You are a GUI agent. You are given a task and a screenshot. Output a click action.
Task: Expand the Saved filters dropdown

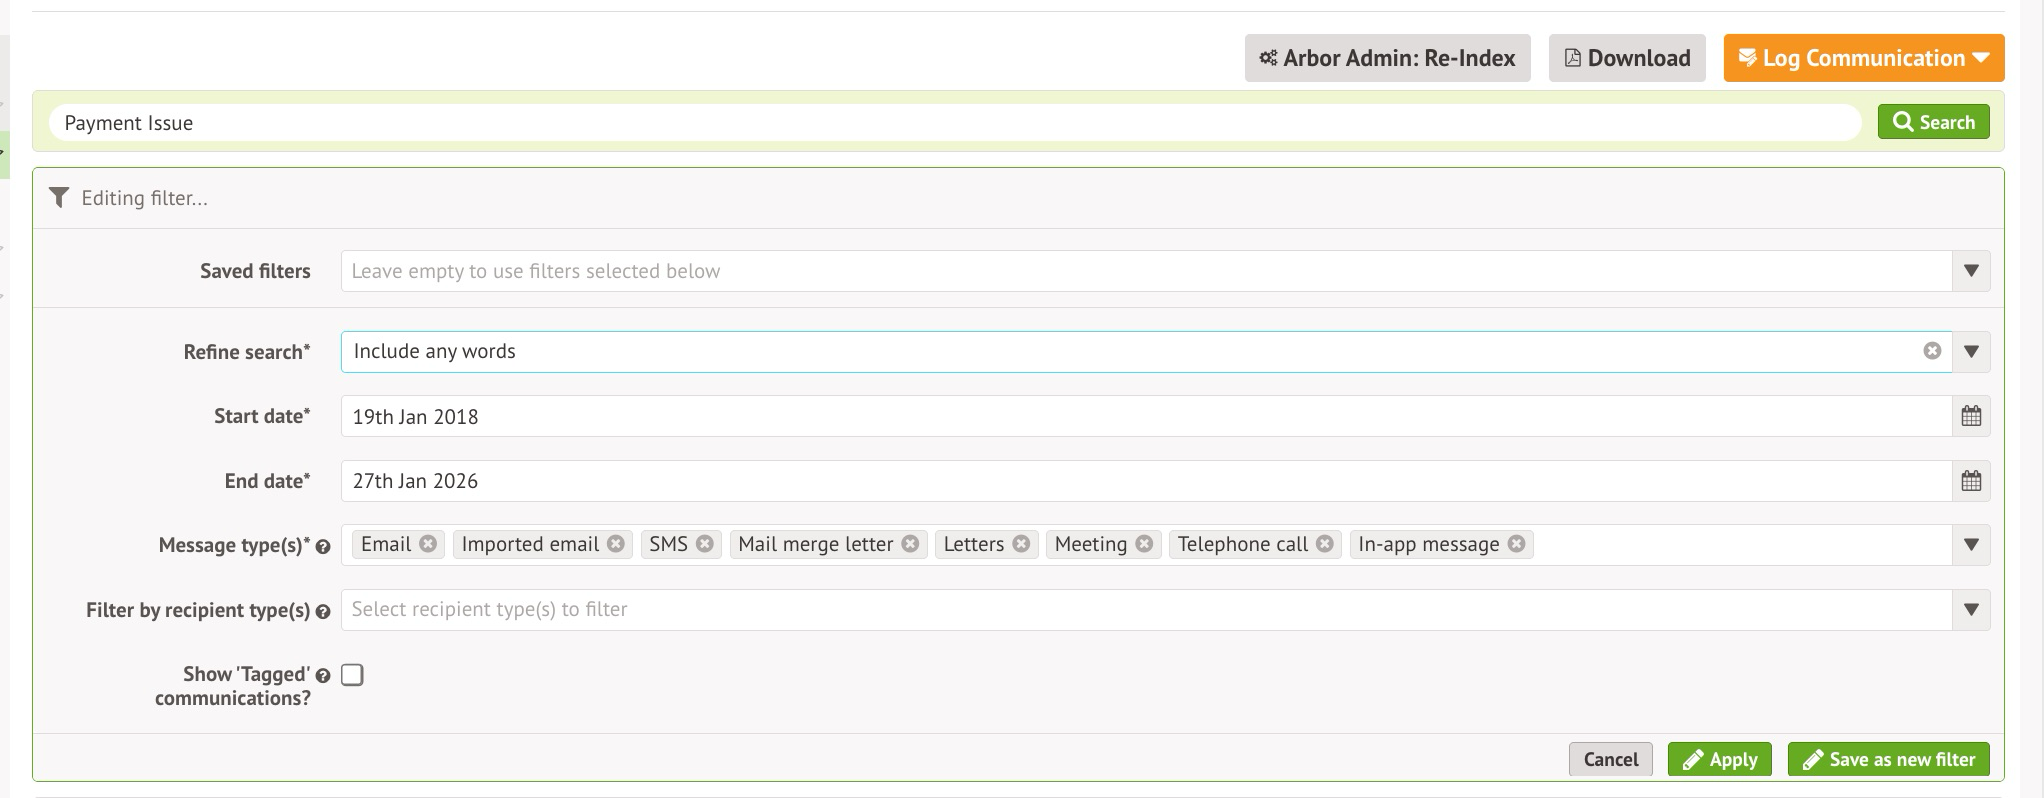point(1970,271)
